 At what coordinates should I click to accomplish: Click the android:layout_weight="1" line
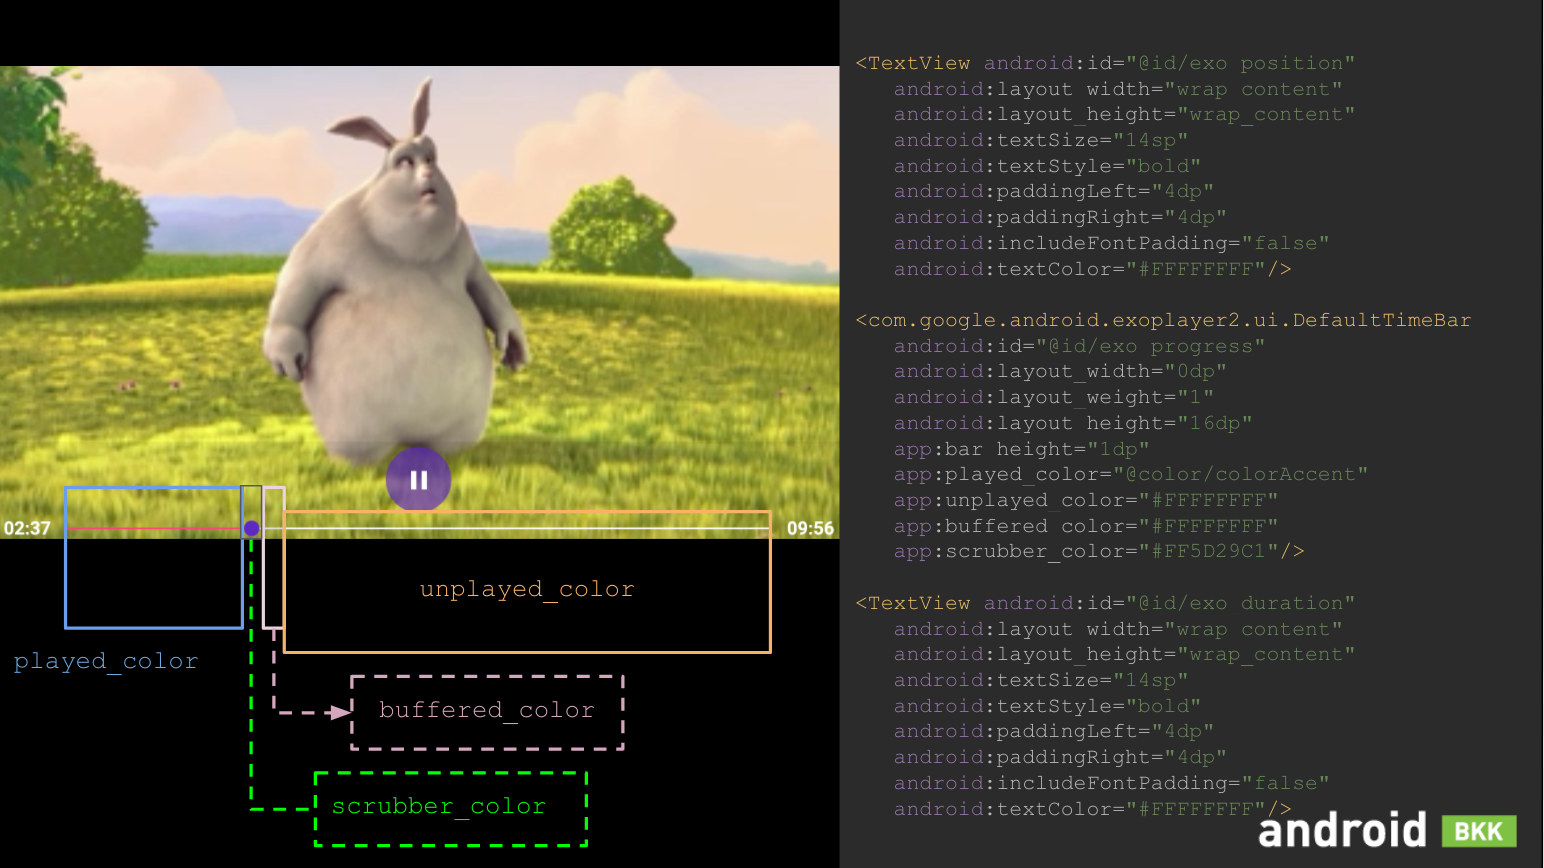tap(1054, 397)
